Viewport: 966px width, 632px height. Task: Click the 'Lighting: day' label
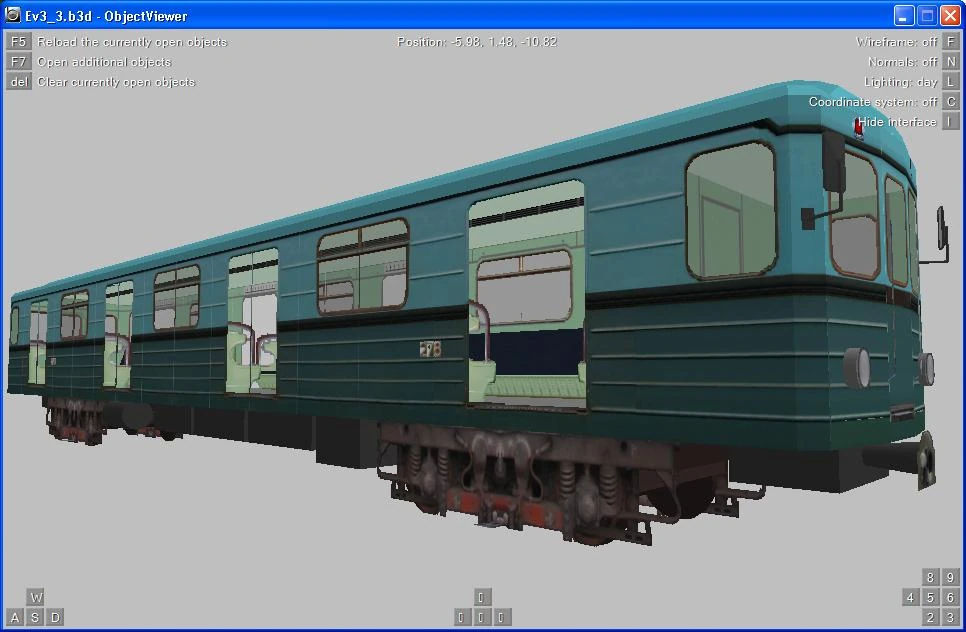[x=901, y=82]
